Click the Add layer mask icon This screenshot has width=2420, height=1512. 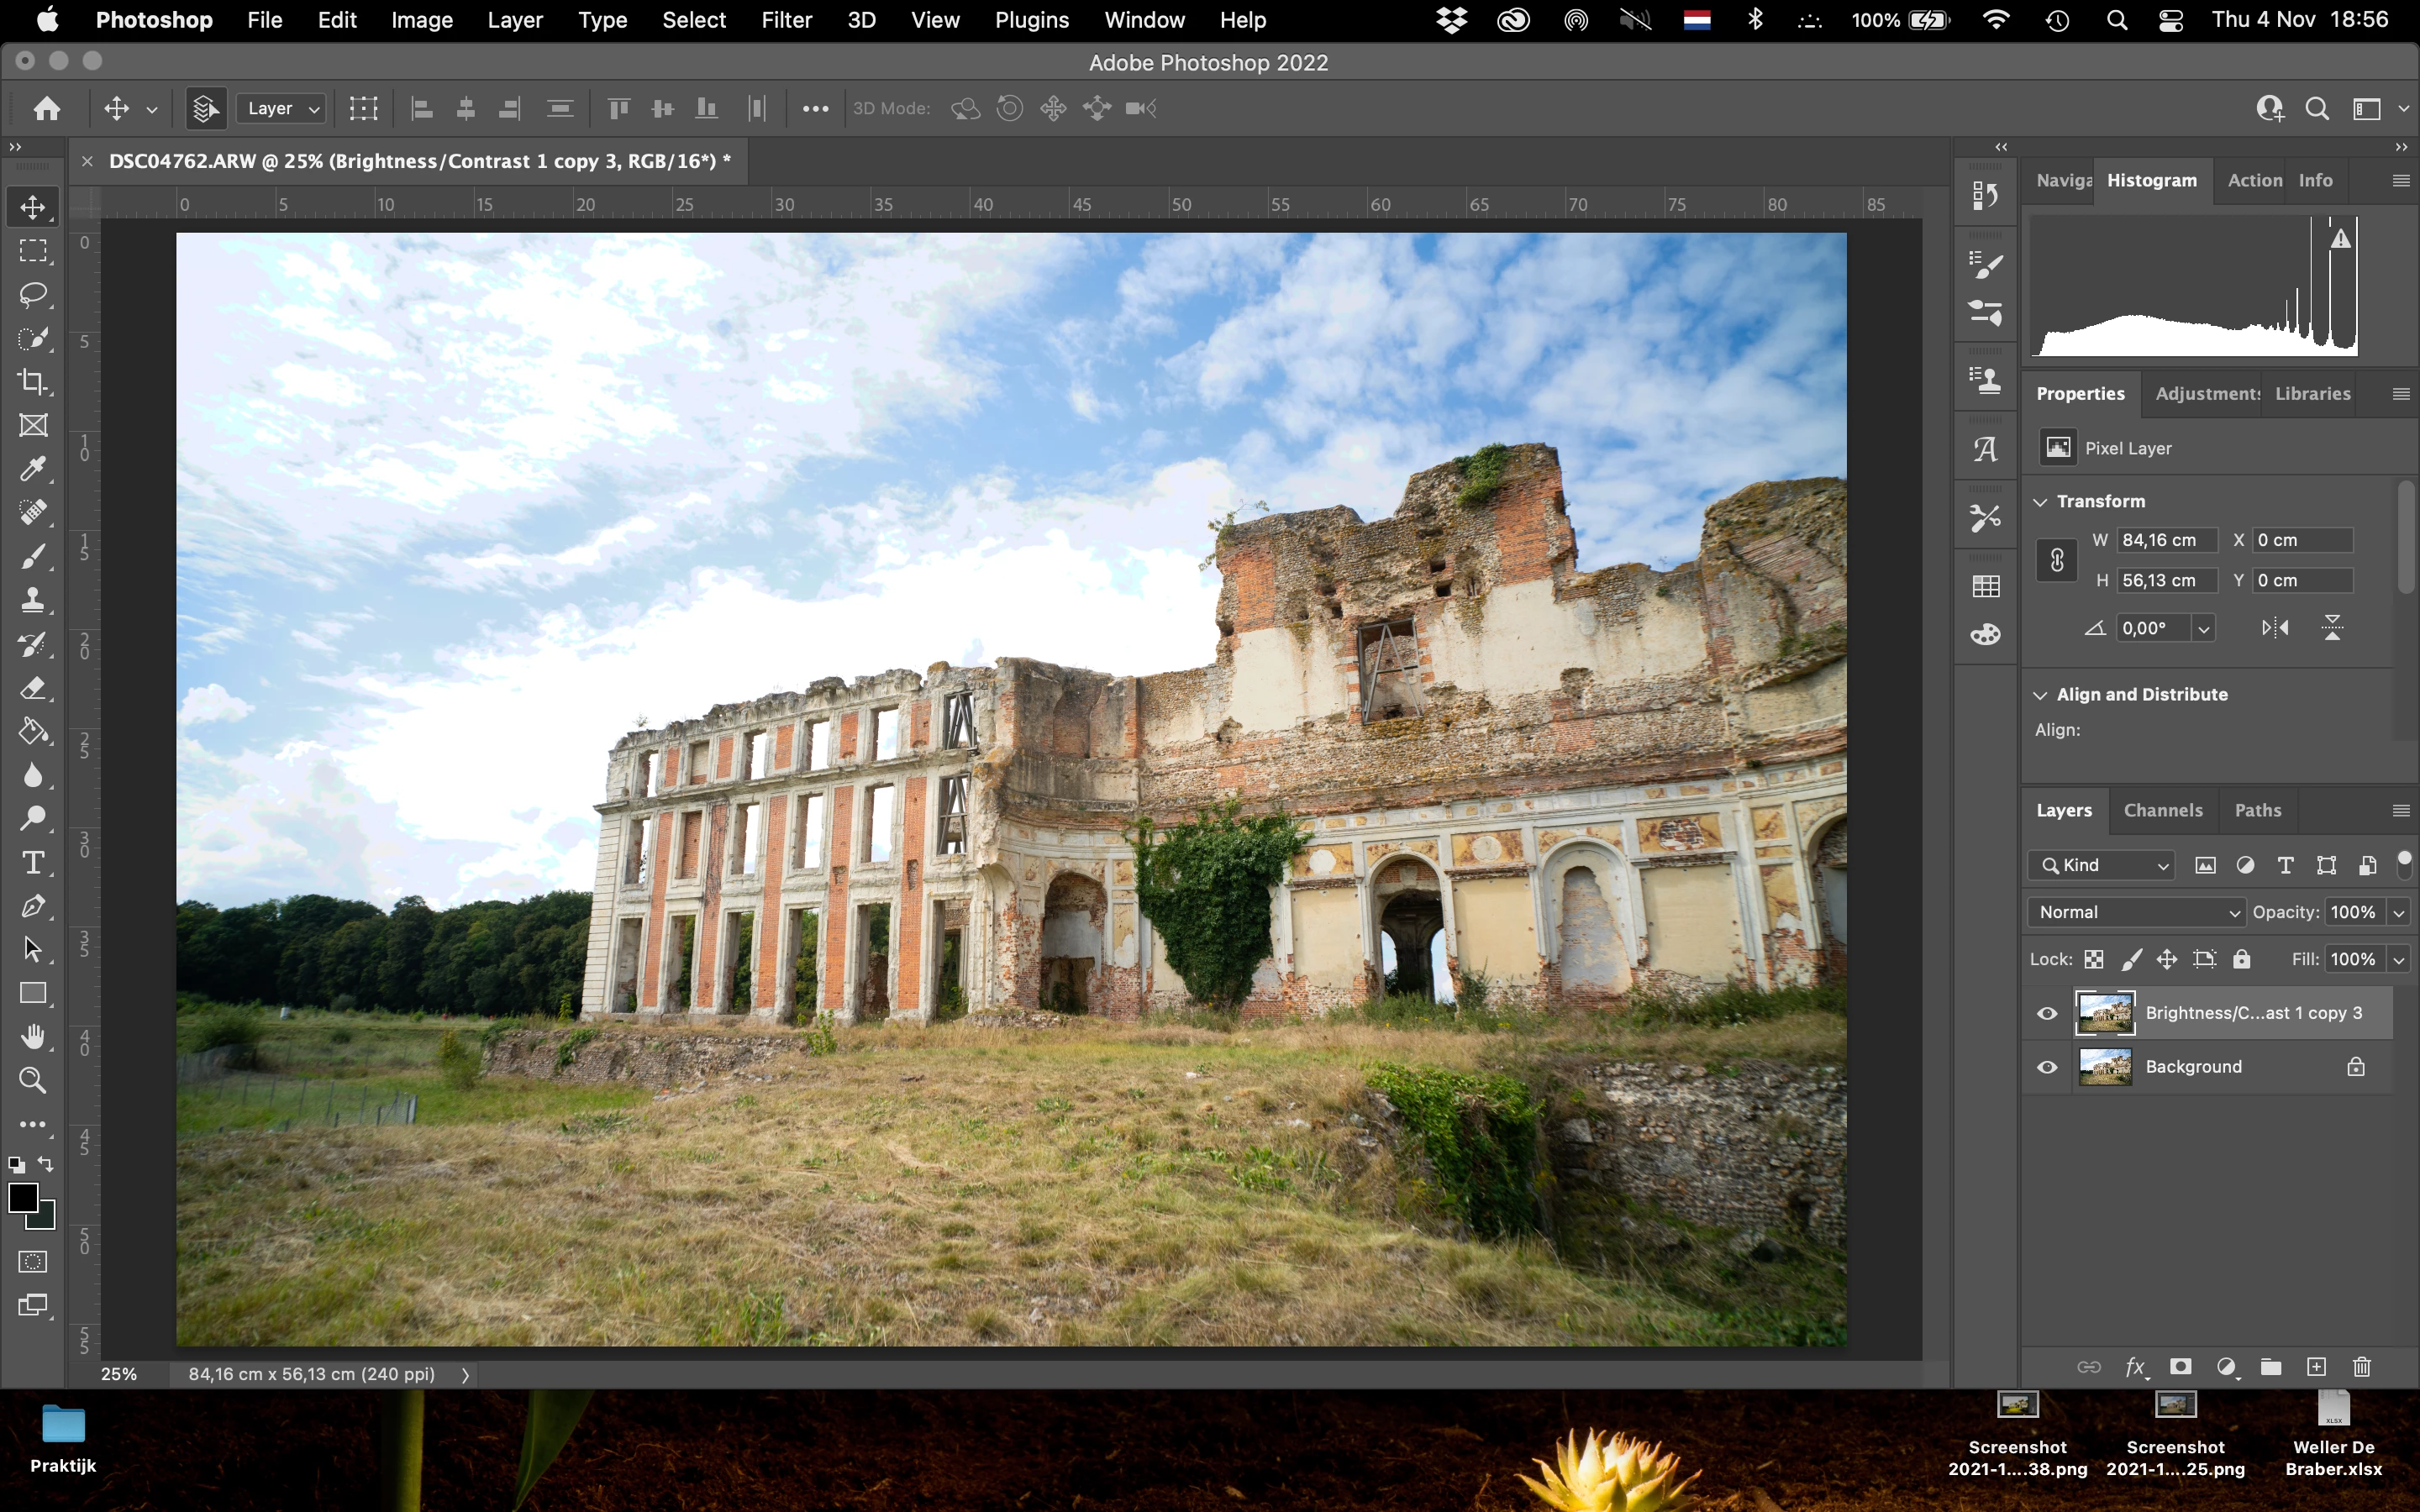coord(2180,1367)
